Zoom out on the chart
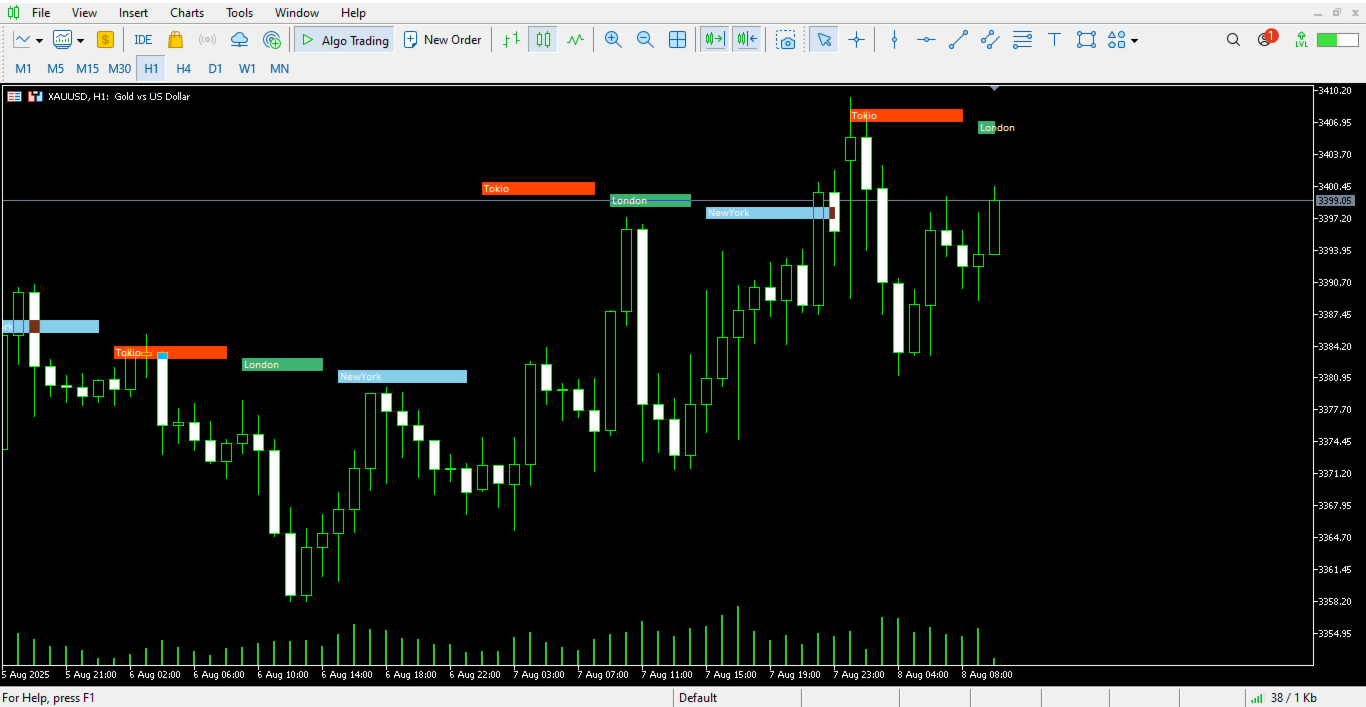This screenshot has width=1366, height=707. click(645, 40)
